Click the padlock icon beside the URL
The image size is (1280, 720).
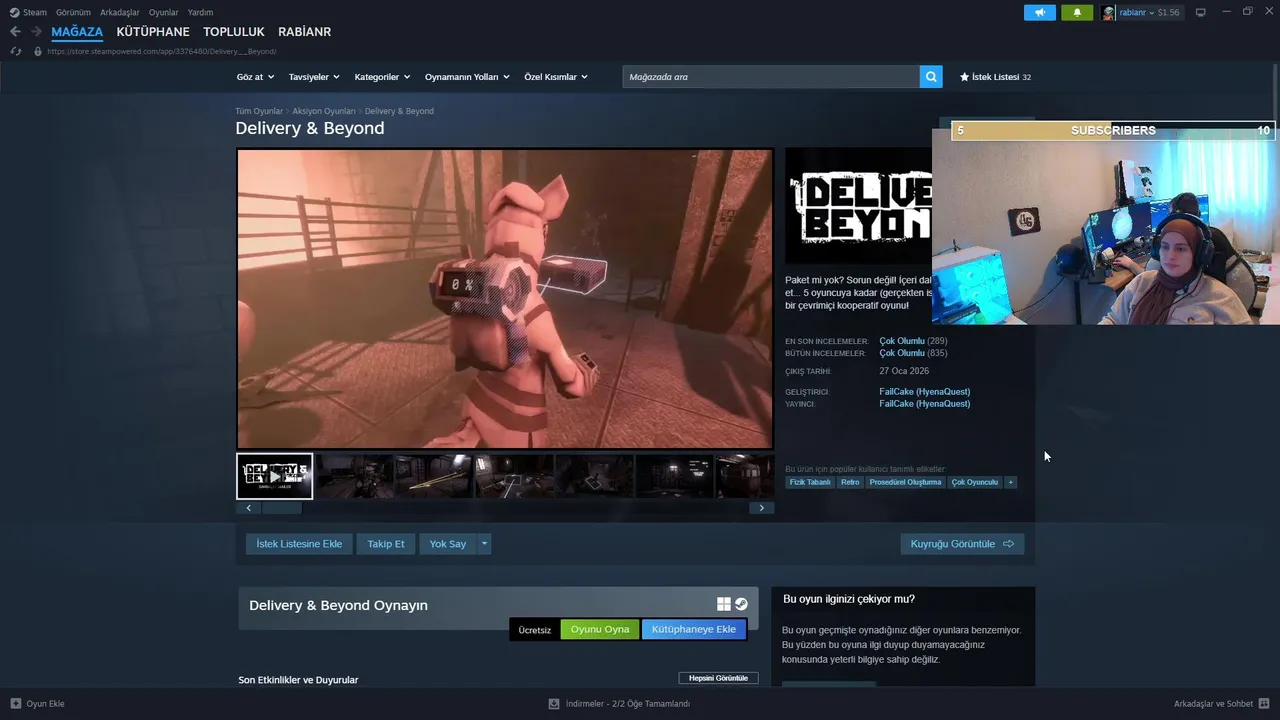pos(38,51)
